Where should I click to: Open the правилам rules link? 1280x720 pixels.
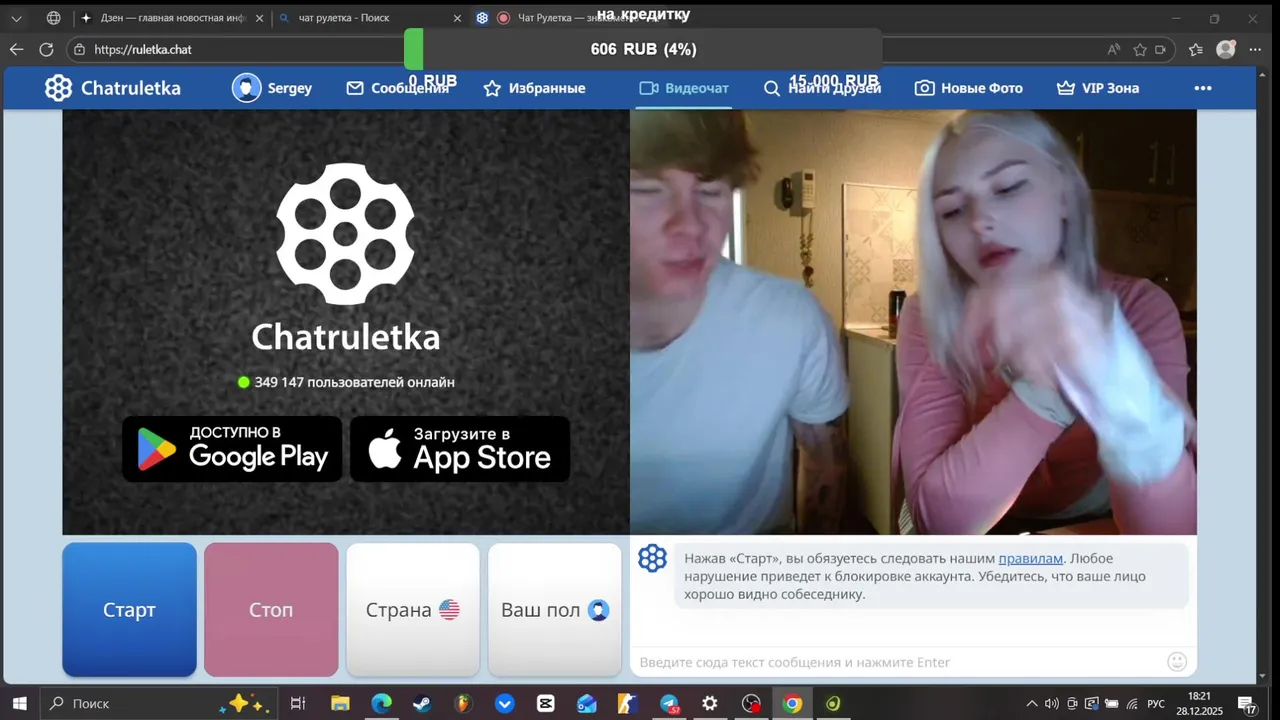(x=1030, y=559)
